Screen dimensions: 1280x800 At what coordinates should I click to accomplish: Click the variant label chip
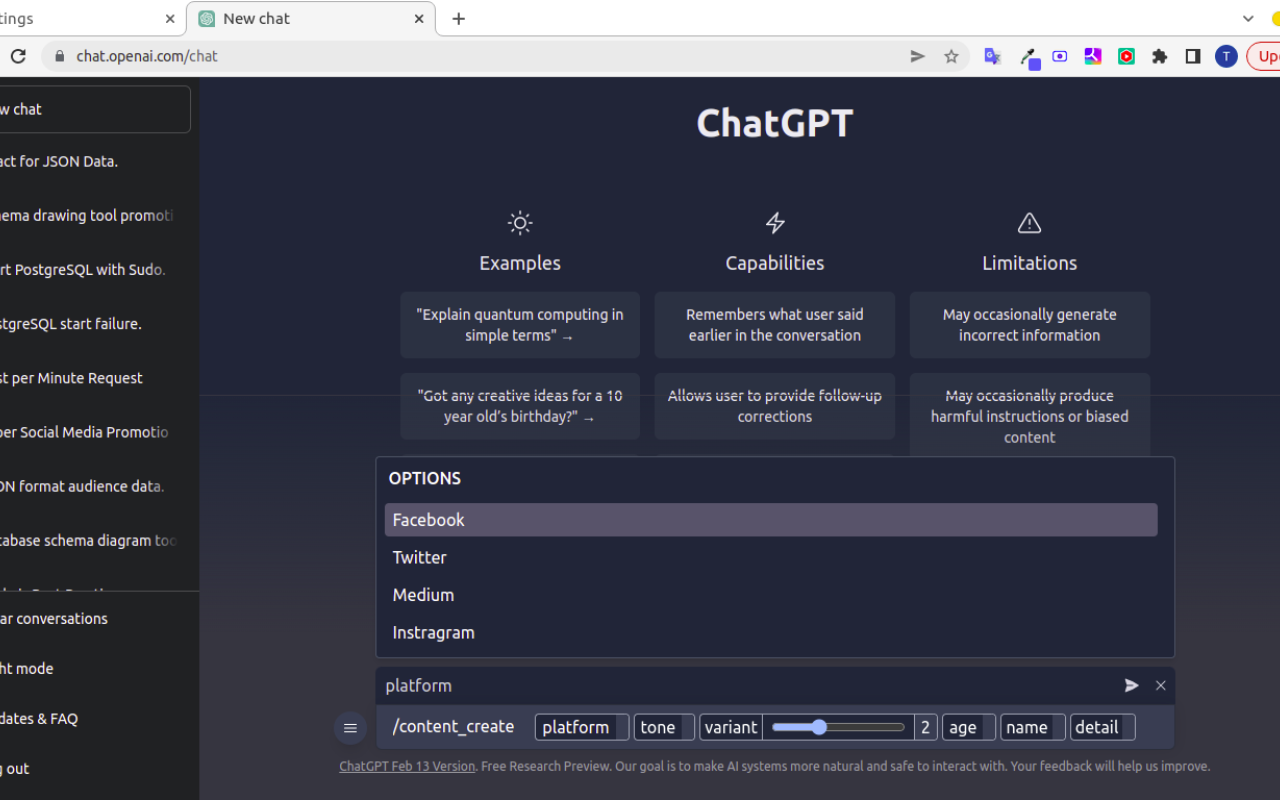pyautogui.click(x=731, y=727)
